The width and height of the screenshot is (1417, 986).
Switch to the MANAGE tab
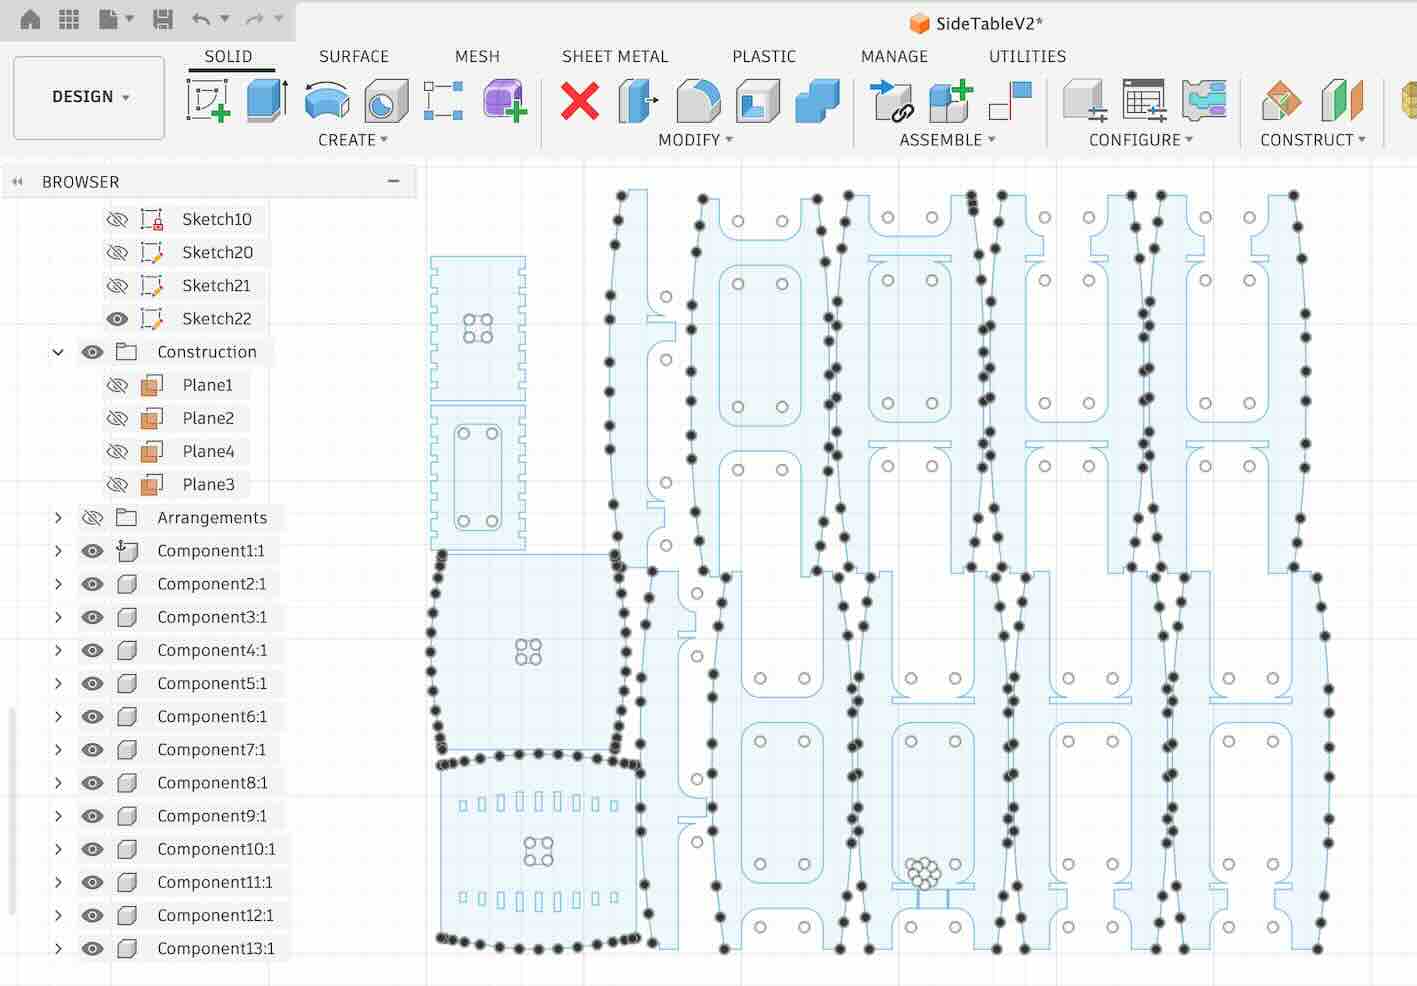[894, 57]
